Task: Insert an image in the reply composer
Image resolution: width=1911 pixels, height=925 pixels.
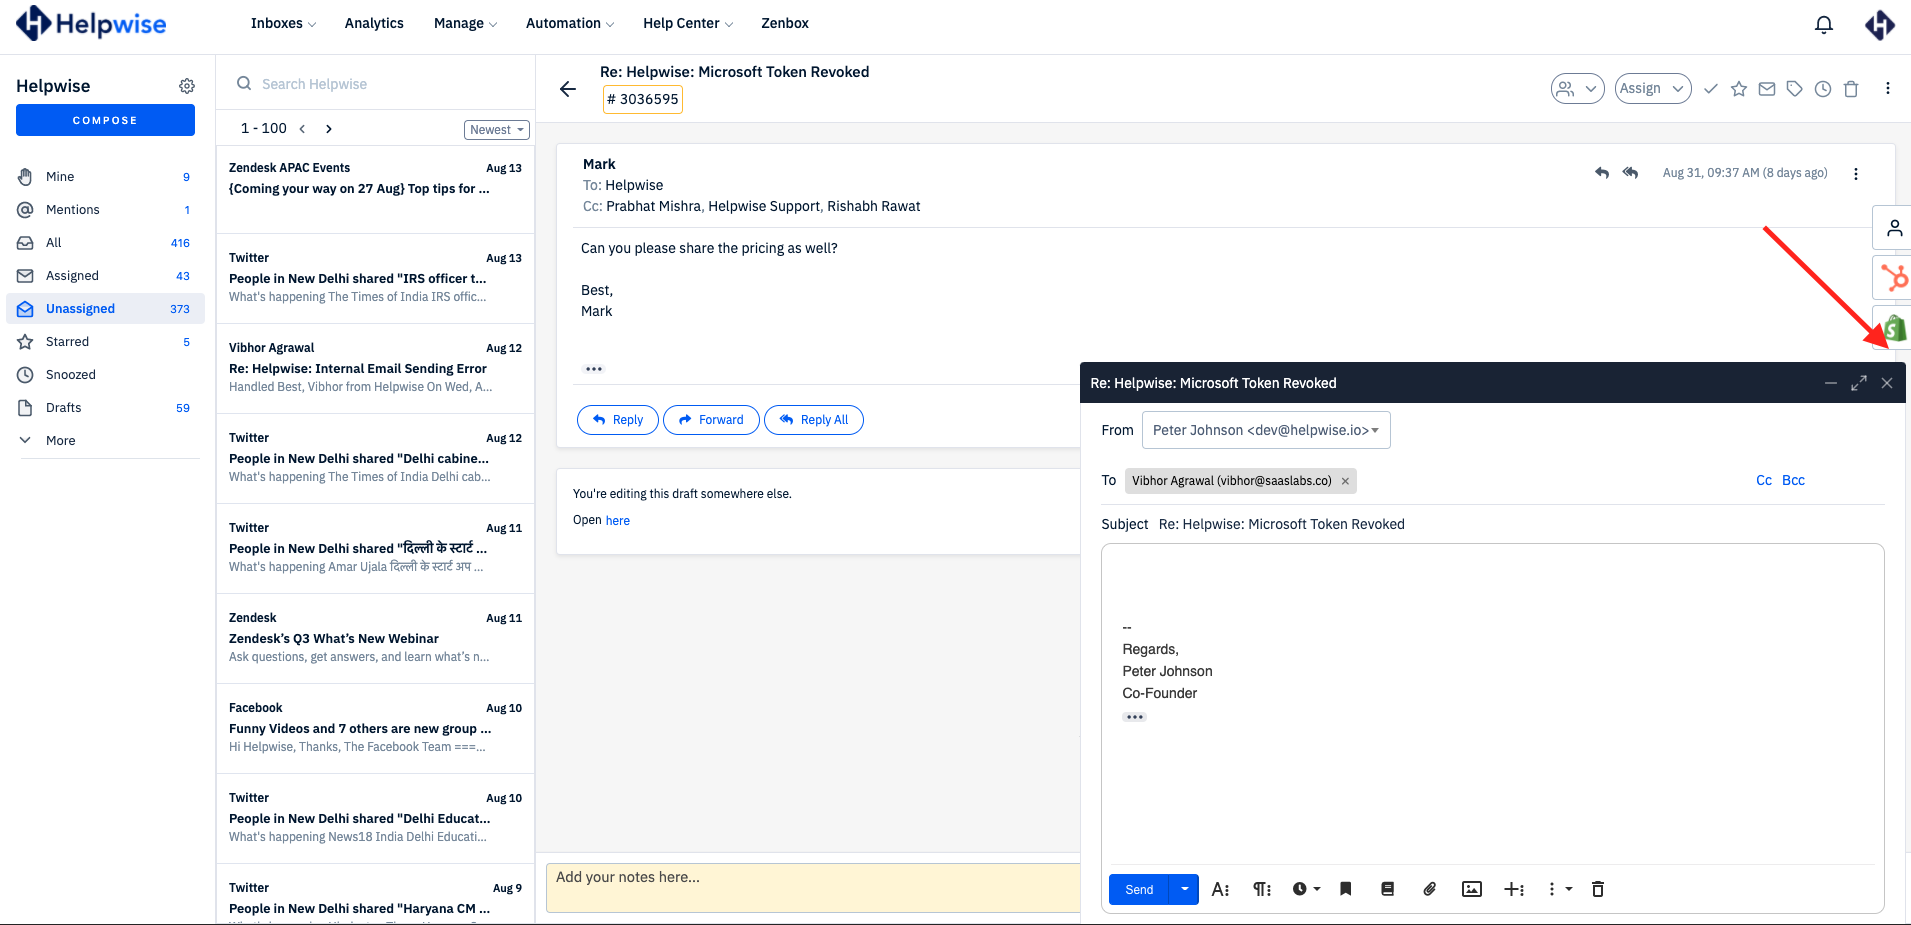Action: point(1471,889)
